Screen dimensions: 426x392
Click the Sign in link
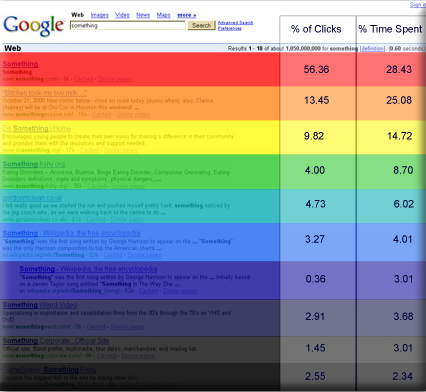[x=417, y=5]
